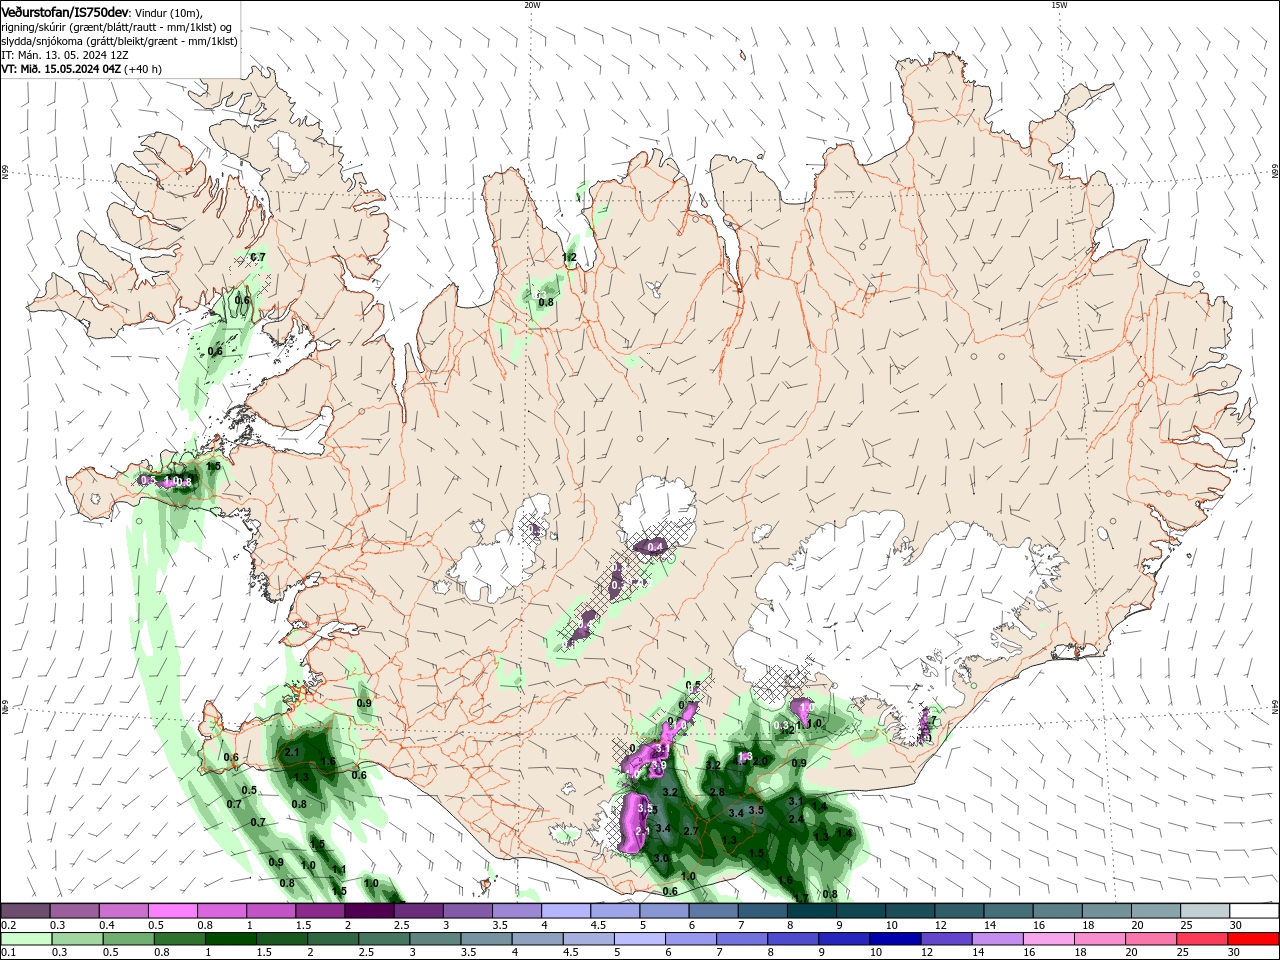Click the grey-green rain swatch at 3
The height and width of the screenshot is (960, 1280).
click(x=434, y=939)
